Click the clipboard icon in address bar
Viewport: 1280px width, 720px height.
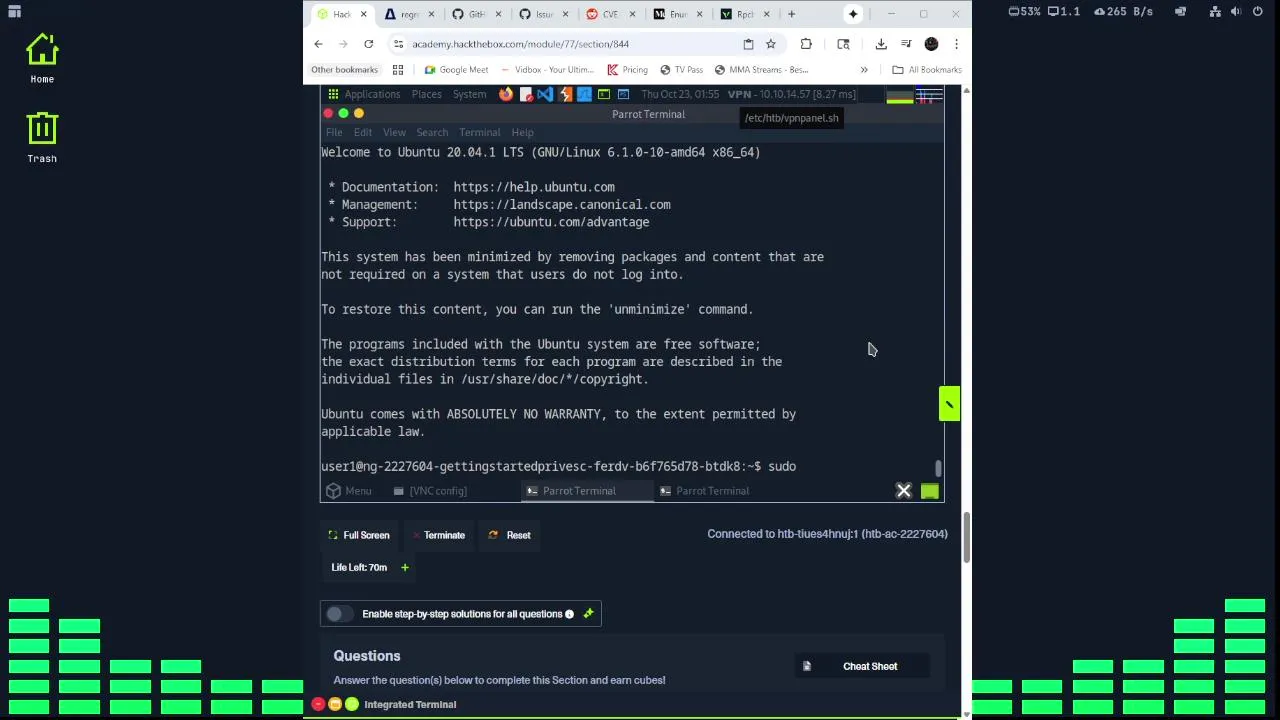(x=748, y=44)
